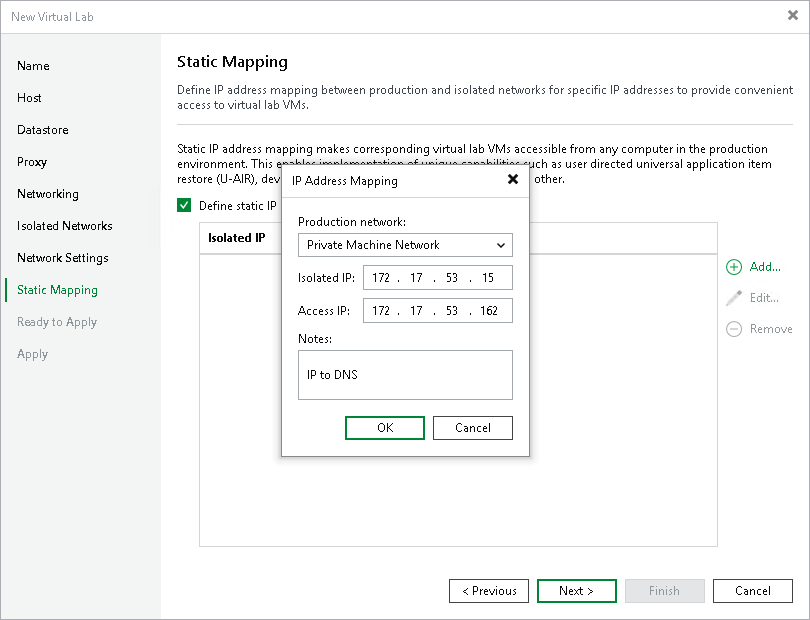Close the IP Address Mapping dialog
This screenshot has height=620, width=810.
click(512, 179)
